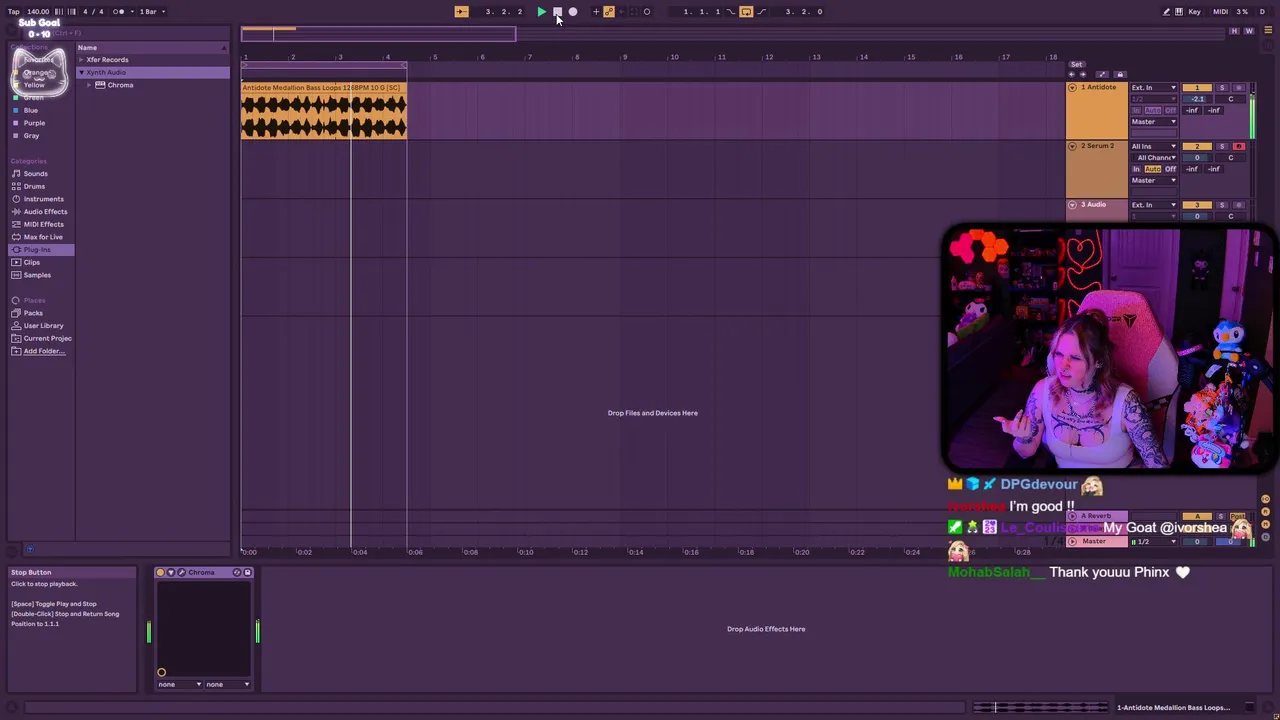Open Max for Live category
Image resolution: width=1280 pixels, height=720 pixels.
(x=43, y=237)
